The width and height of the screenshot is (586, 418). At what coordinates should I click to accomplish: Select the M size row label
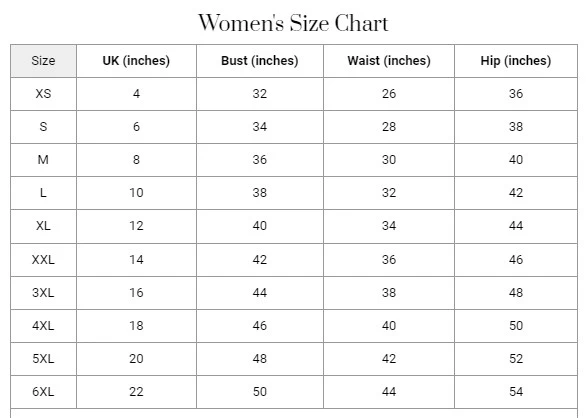point(43,160)
